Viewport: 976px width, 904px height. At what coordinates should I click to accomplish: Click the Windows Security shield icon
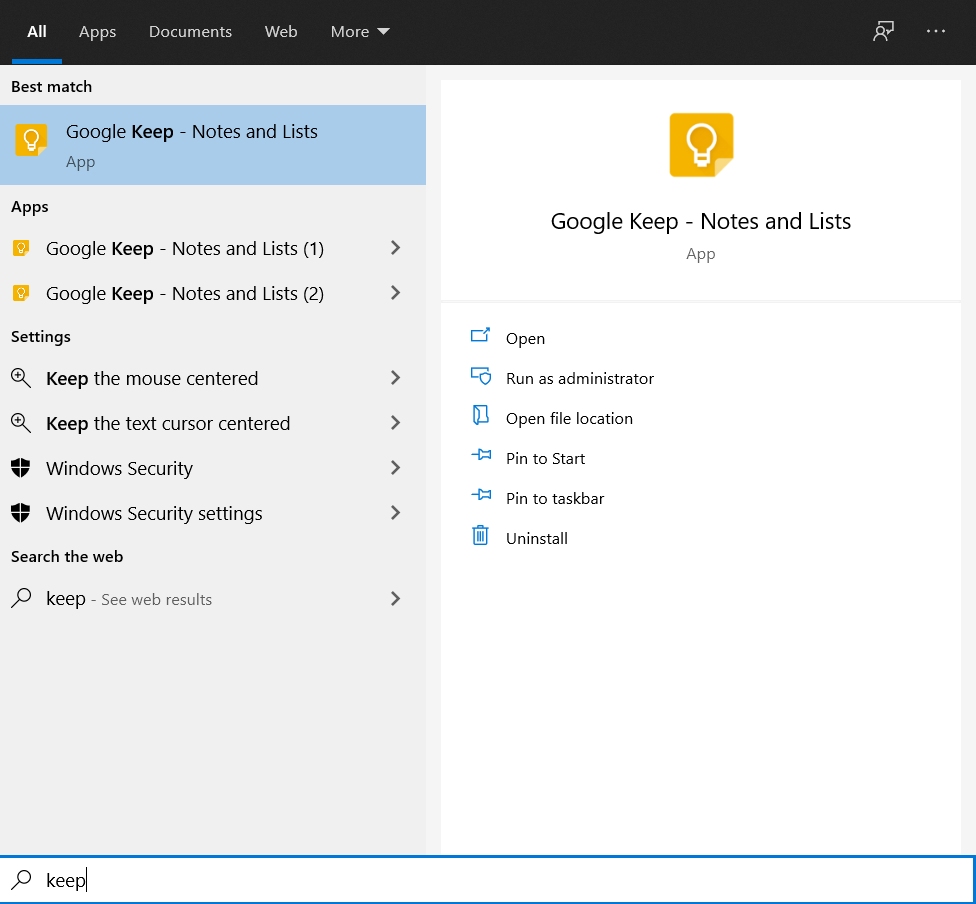point(21,468)
